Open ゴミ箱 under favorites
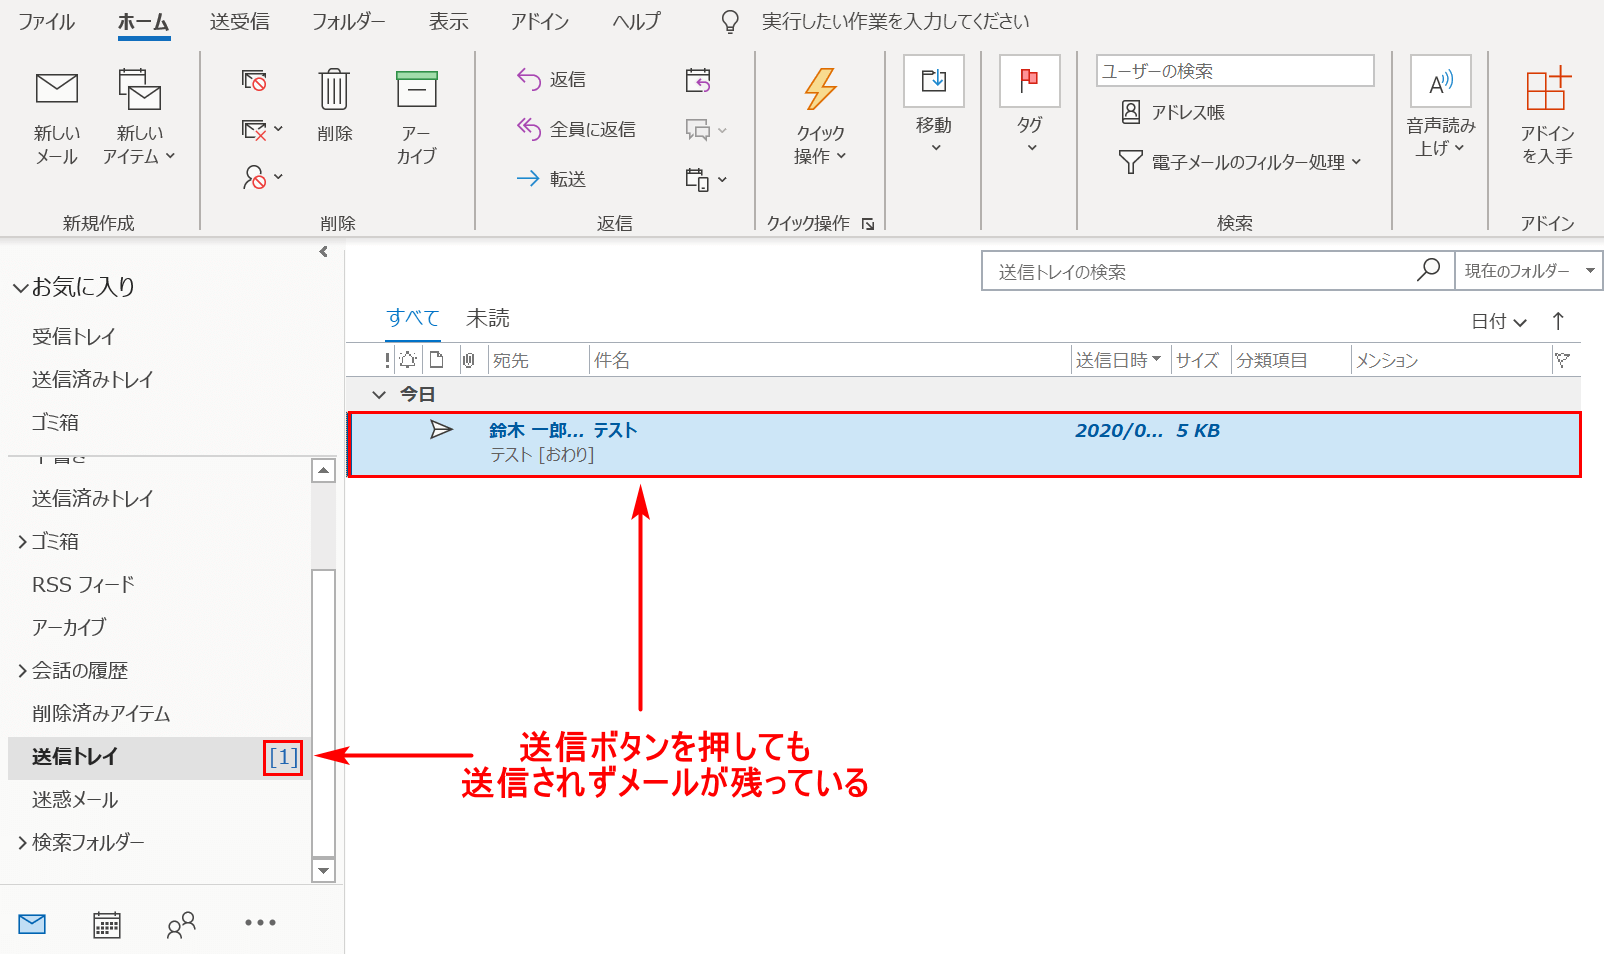1604x954 pixels. 55,422
